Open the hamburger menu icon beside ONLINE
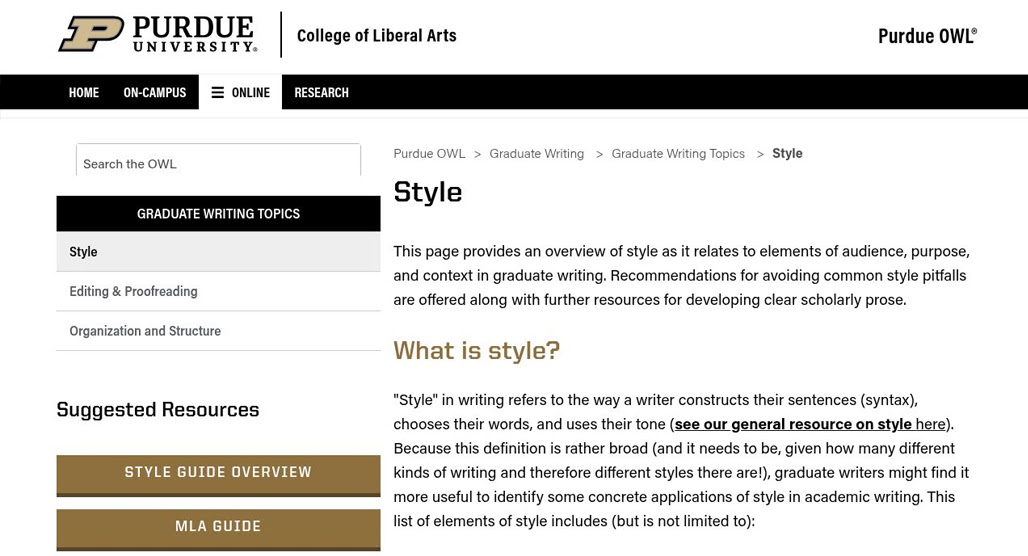This screenshot has height=556, width=1028. (218, 92)
